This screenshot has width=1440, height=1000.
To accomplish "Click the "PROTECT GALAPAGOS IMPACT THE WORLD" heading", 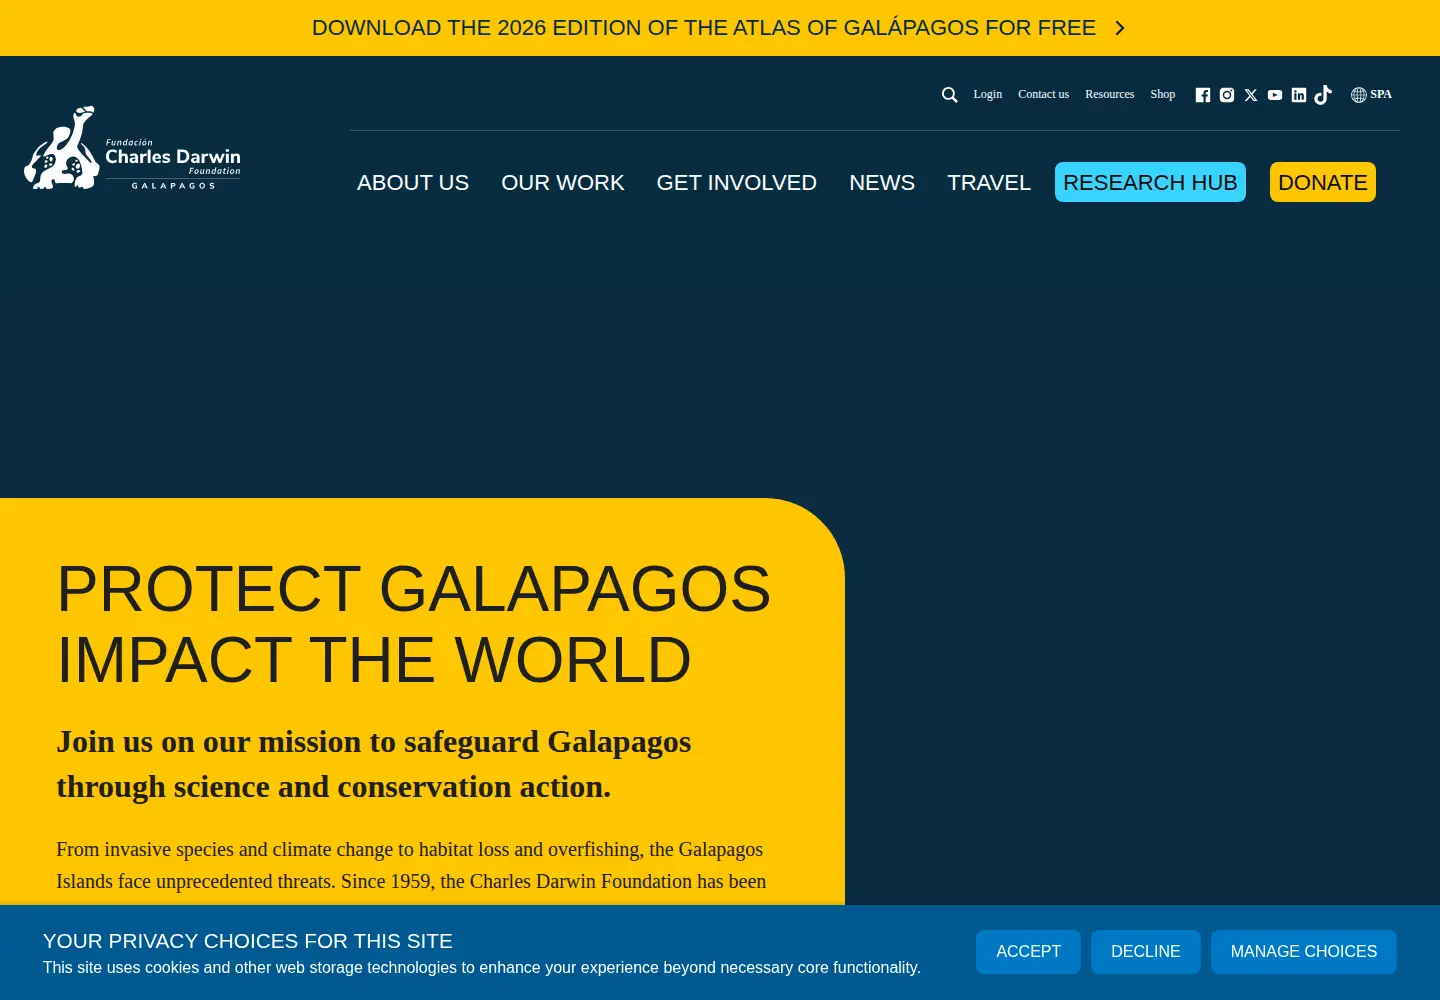I will tap(414, 624).
